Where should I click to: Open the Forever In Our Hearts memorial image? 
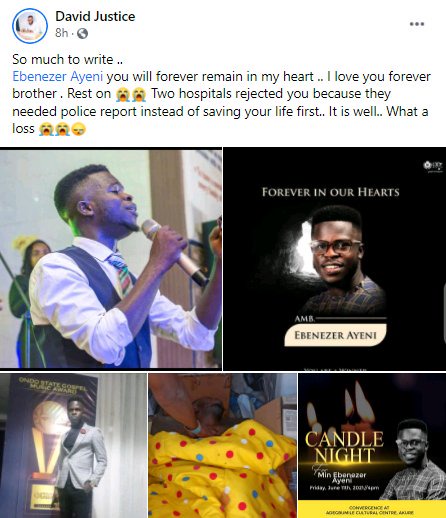point(334,259)
